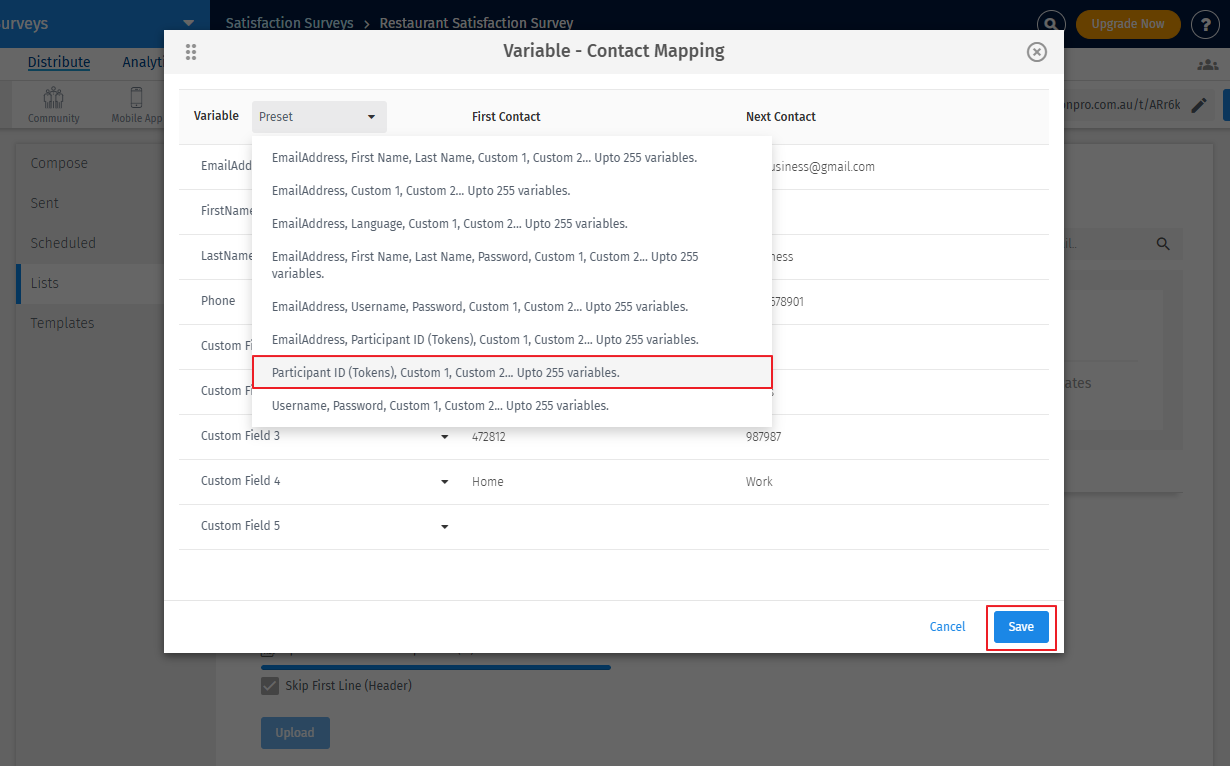This screenshot has width=1230, height=766.
Task: Open Scheduled in the left sidebar
Action: coord(63,243)
